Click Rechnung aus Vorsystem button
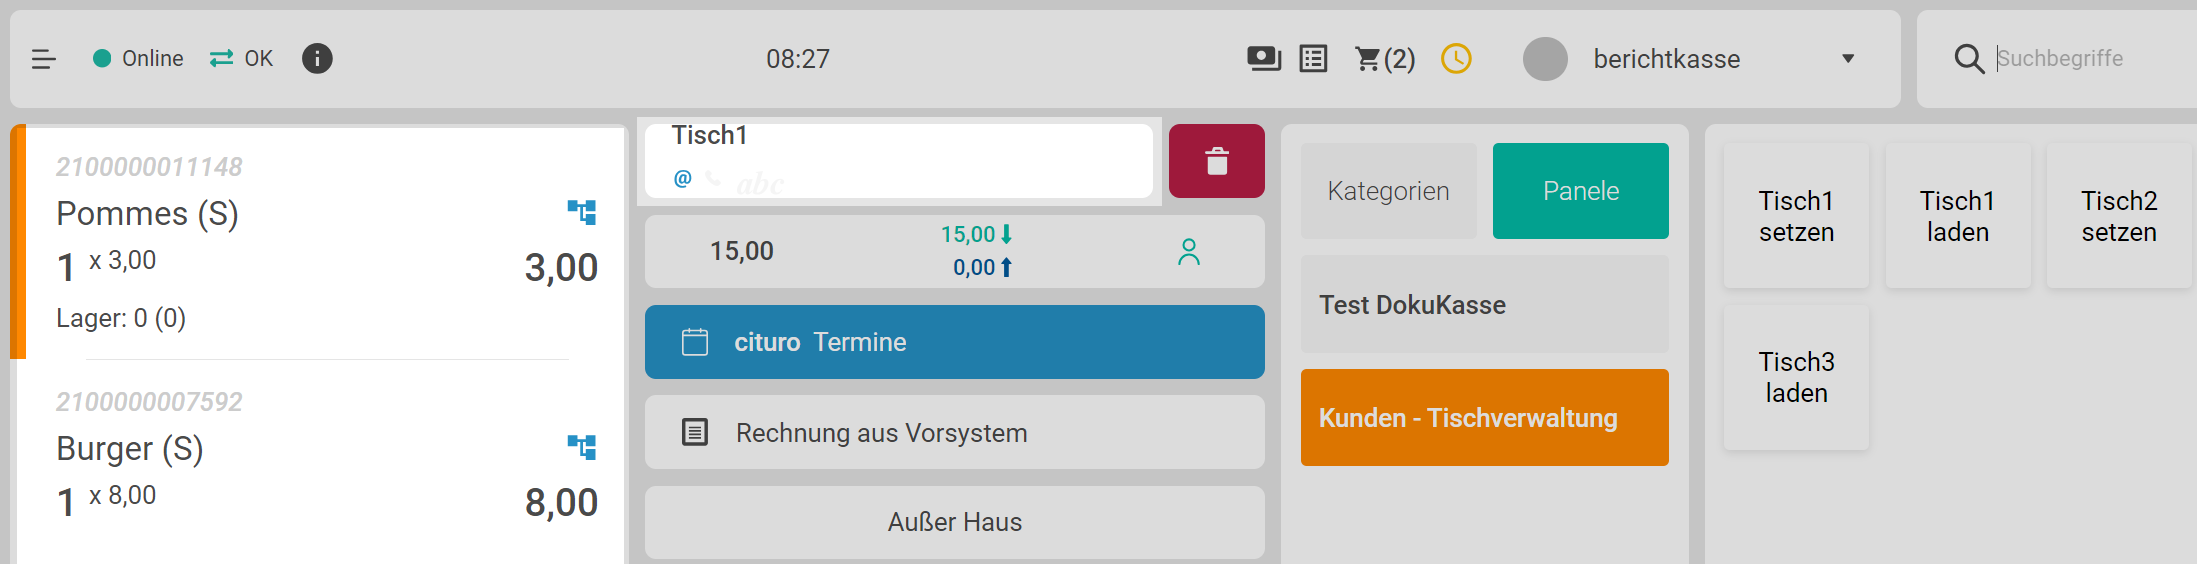Image resolution: width=2197 pixels, height=564 pixels. (x=954, y=432)
